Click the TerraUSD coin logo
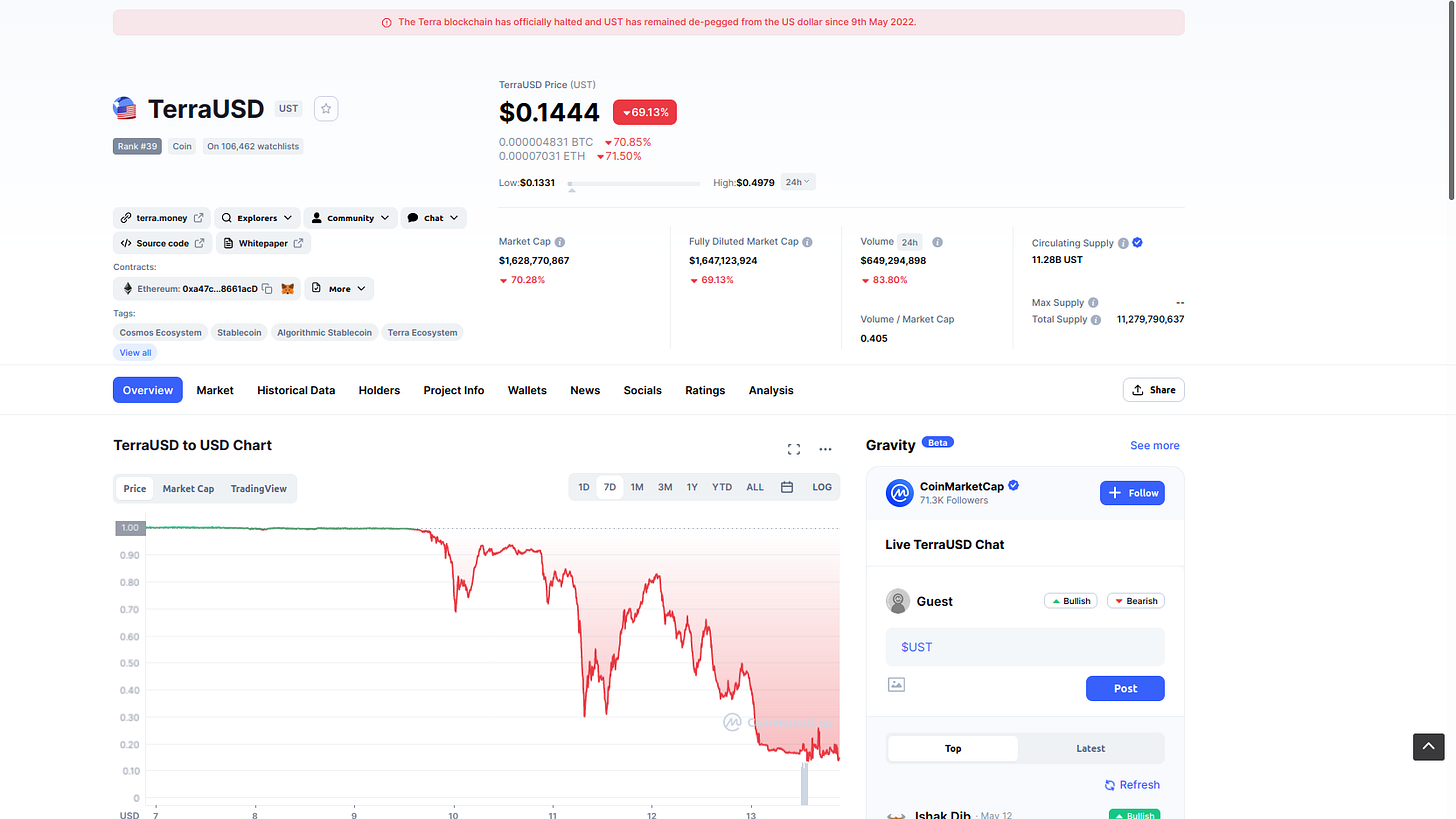 coord(125,109)
